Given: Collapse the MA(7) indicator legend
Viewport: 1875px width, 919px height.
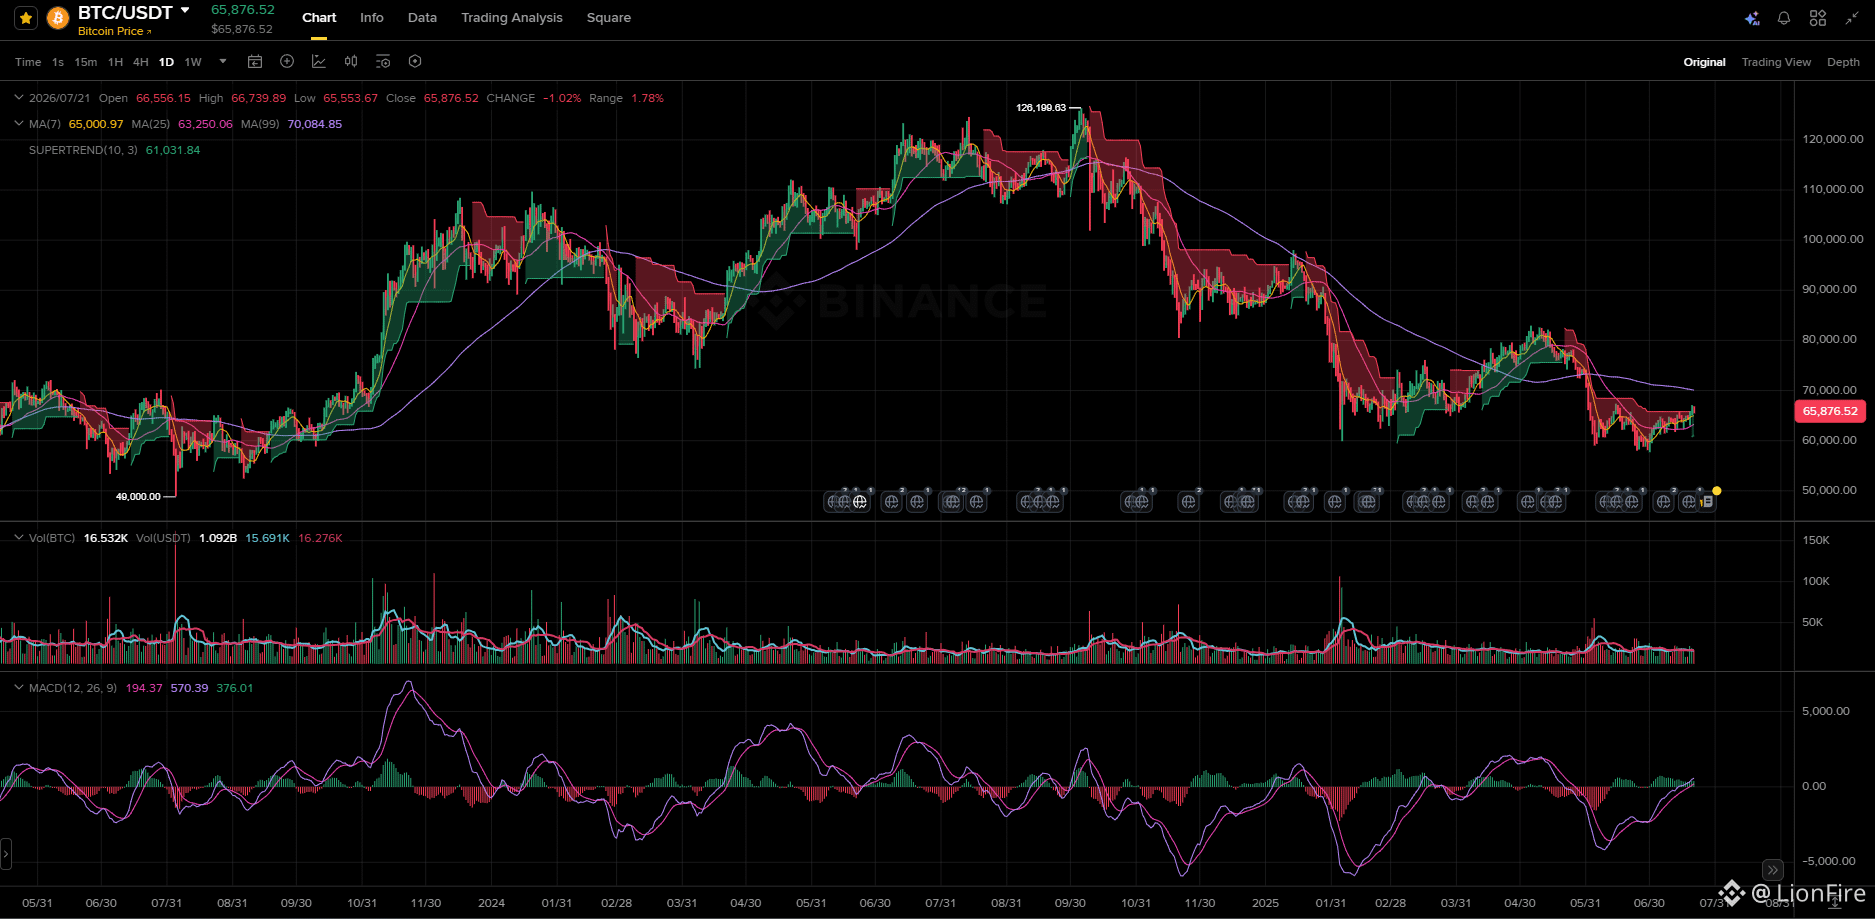Looking at the screenshot, I should [x=19, y=124].
